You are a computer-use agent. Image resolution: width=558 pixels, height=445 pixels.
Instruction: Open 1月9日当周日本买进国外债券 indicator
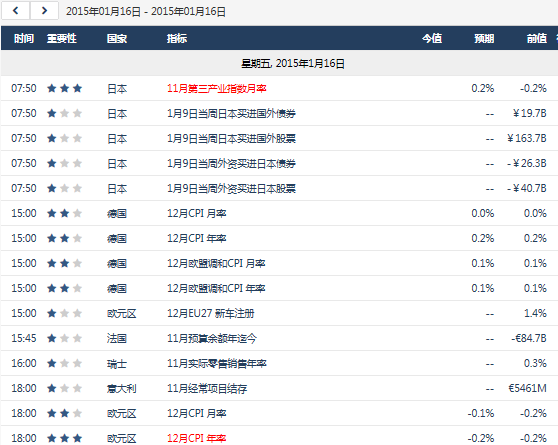(x=231, y=114)
